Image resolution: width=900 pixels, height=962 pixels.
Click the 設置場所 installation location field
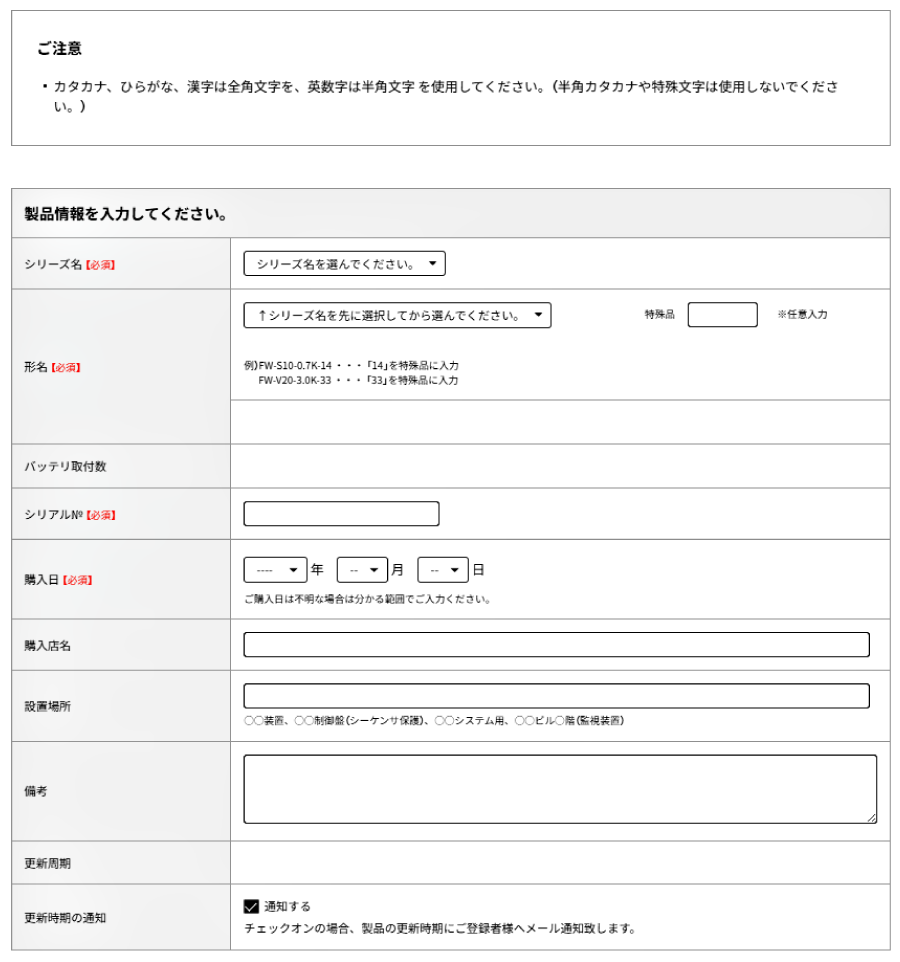556,696
